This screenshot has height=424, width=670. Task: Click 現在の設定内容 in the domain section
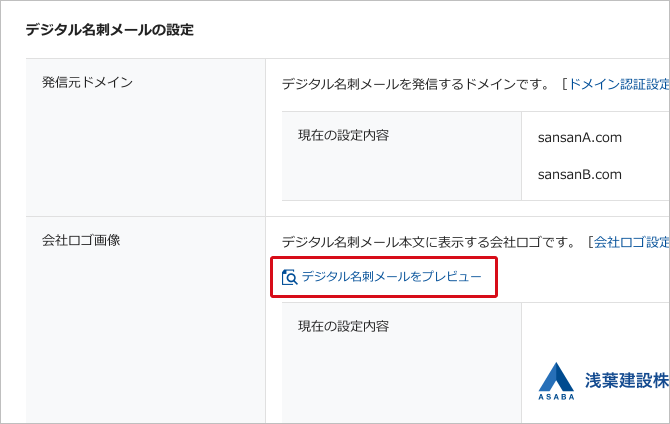[x=343, y=133]
